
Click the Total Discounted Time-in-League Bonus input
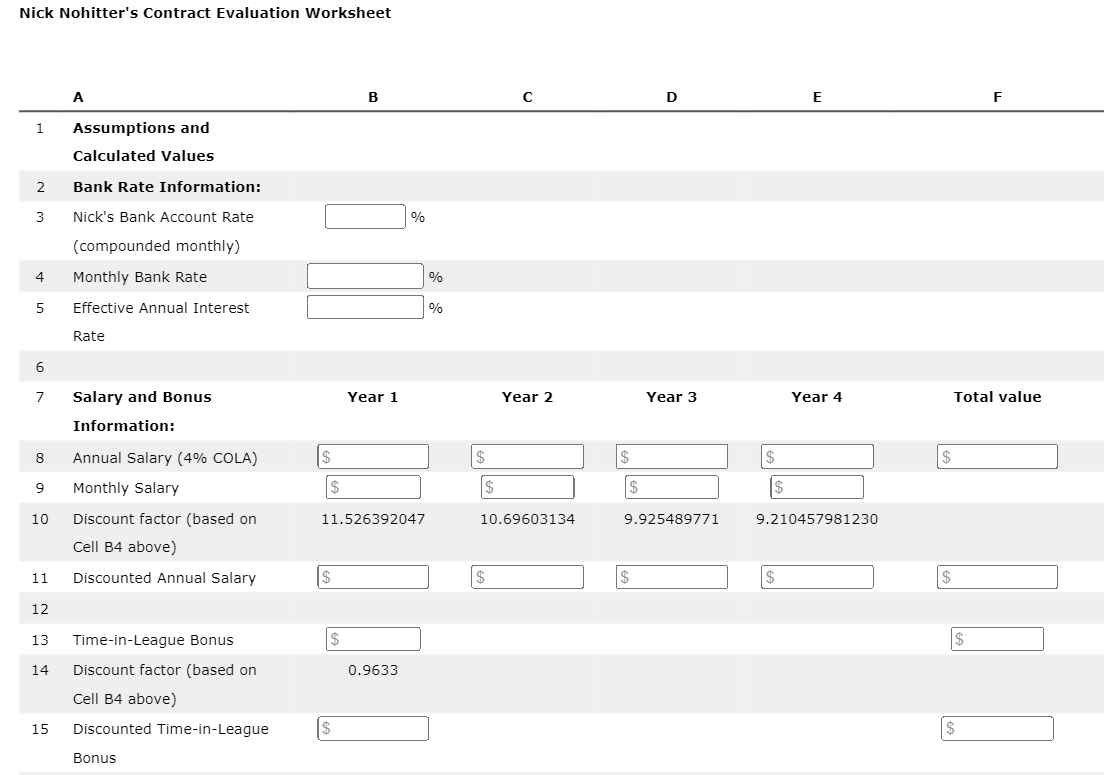(997, 727)
